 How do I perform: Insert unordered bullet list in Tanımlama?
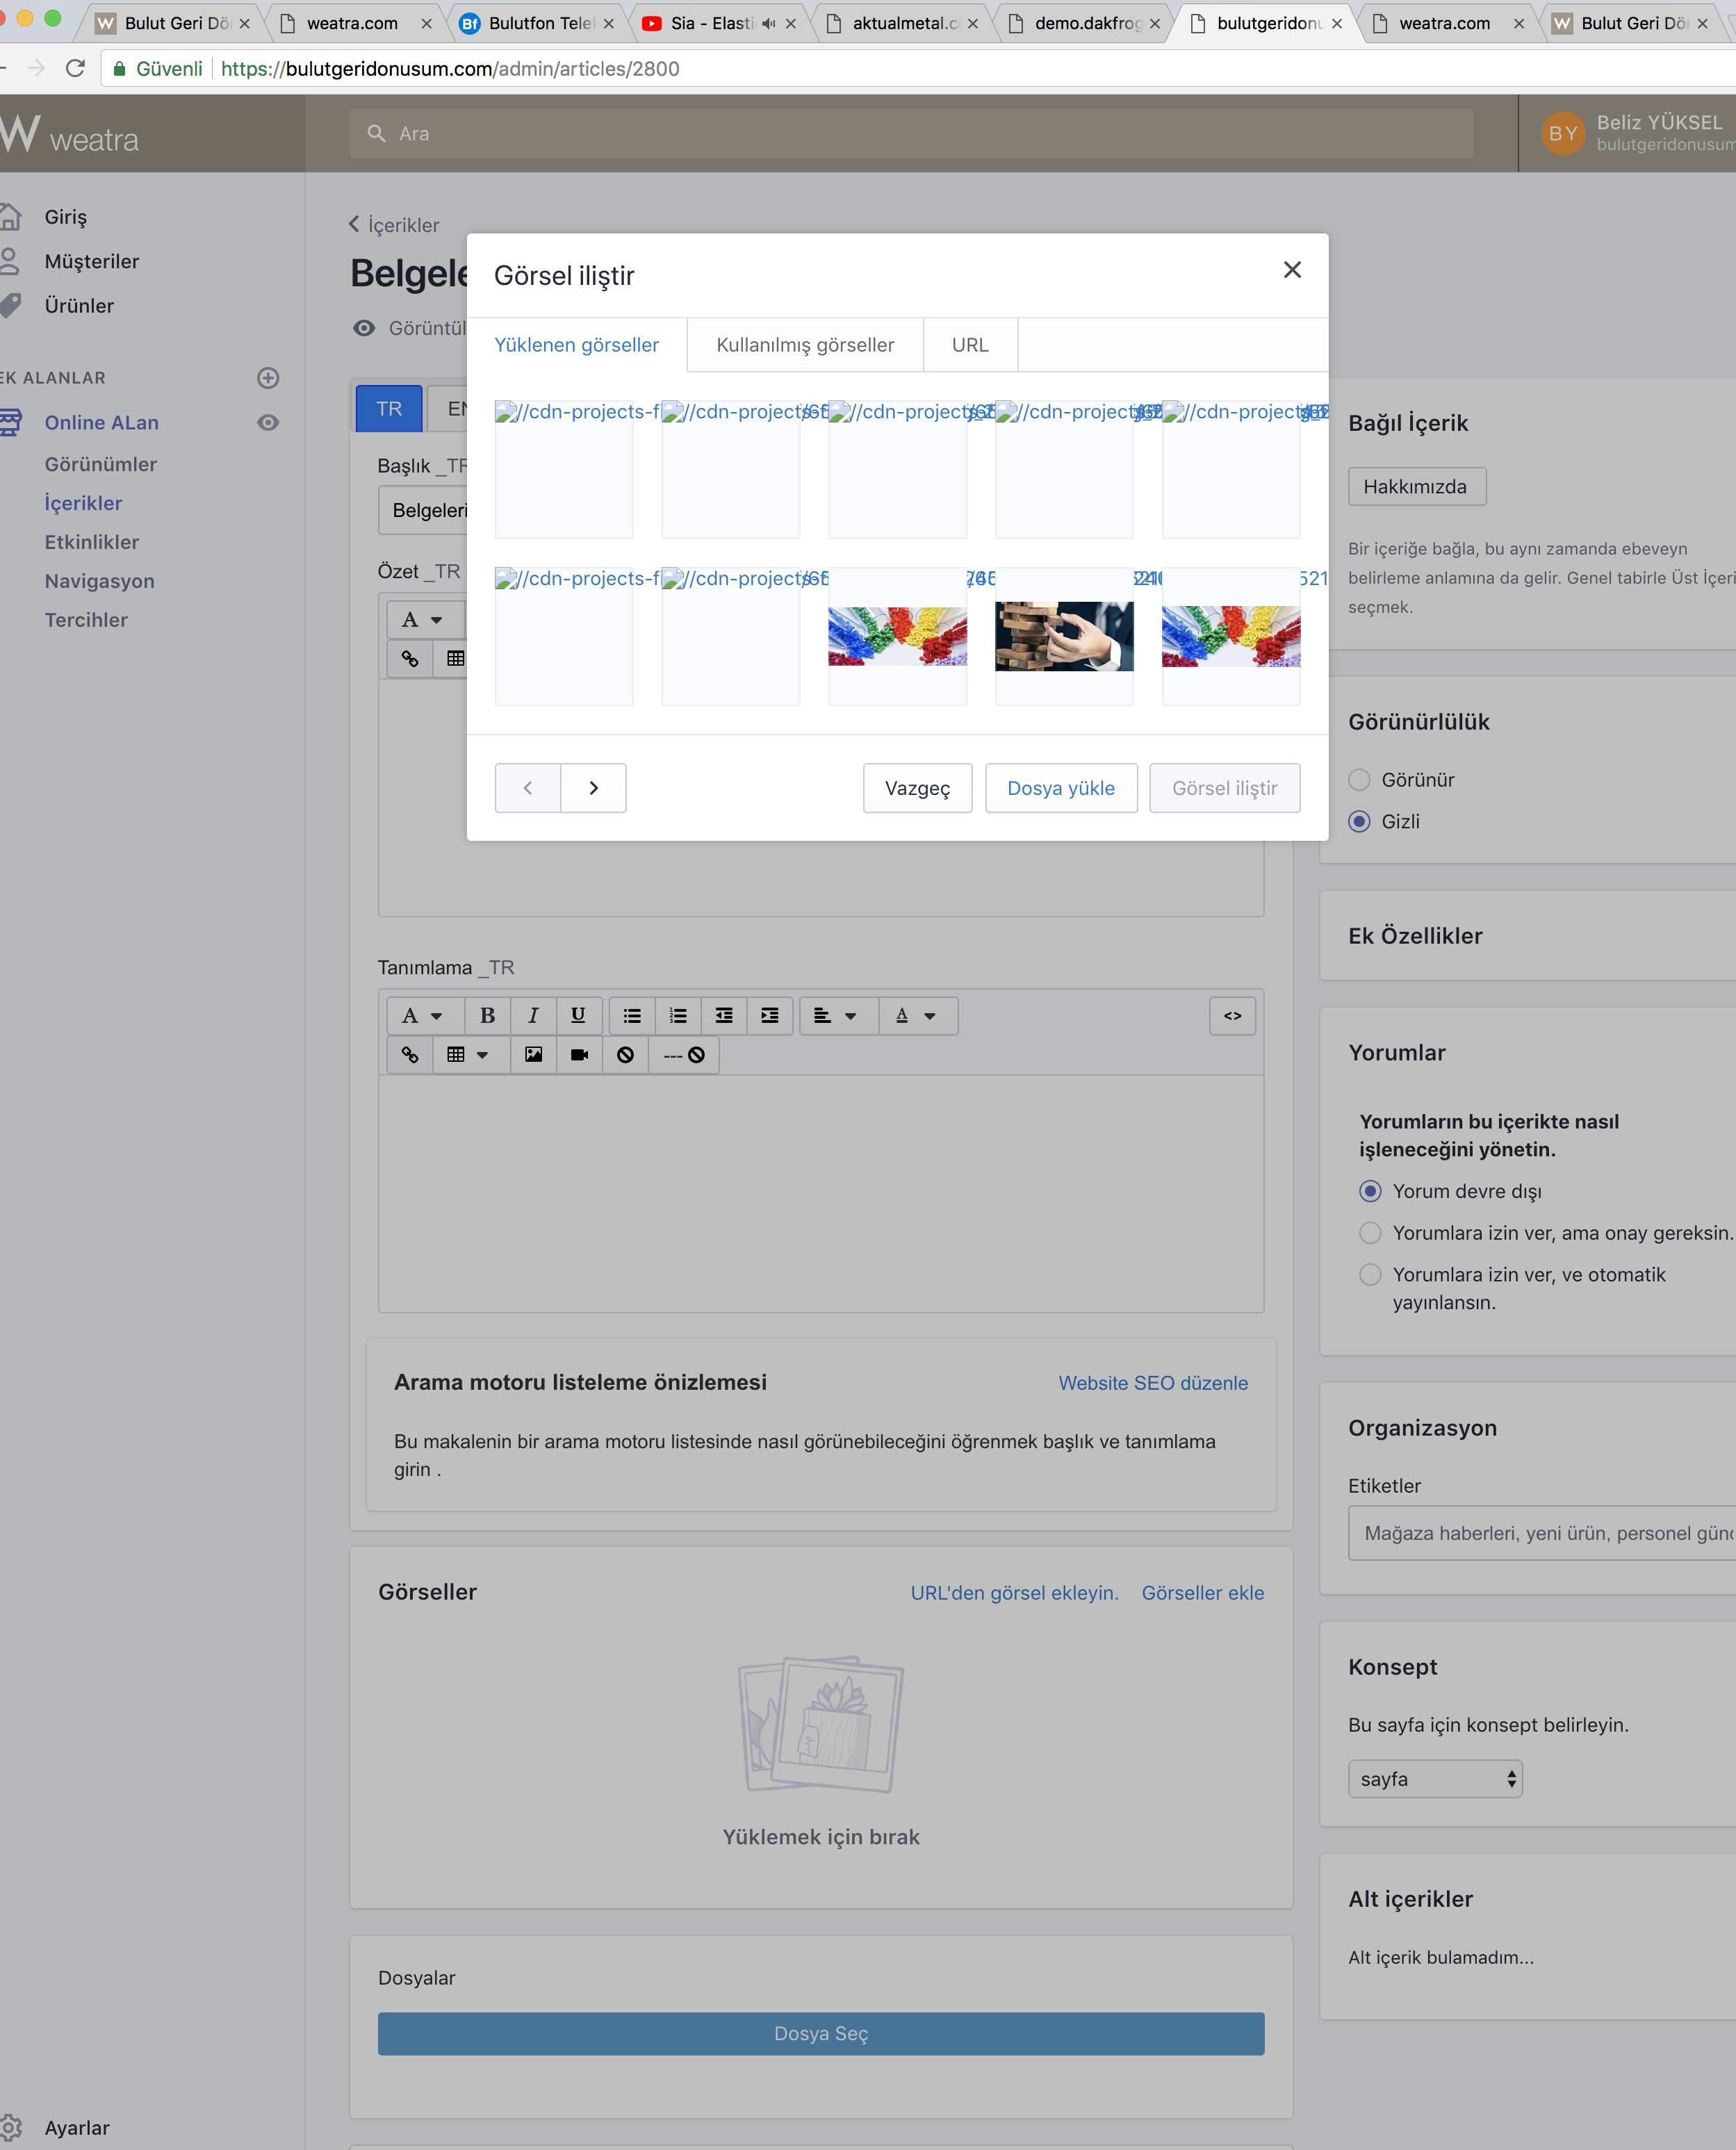[632, 1015]
